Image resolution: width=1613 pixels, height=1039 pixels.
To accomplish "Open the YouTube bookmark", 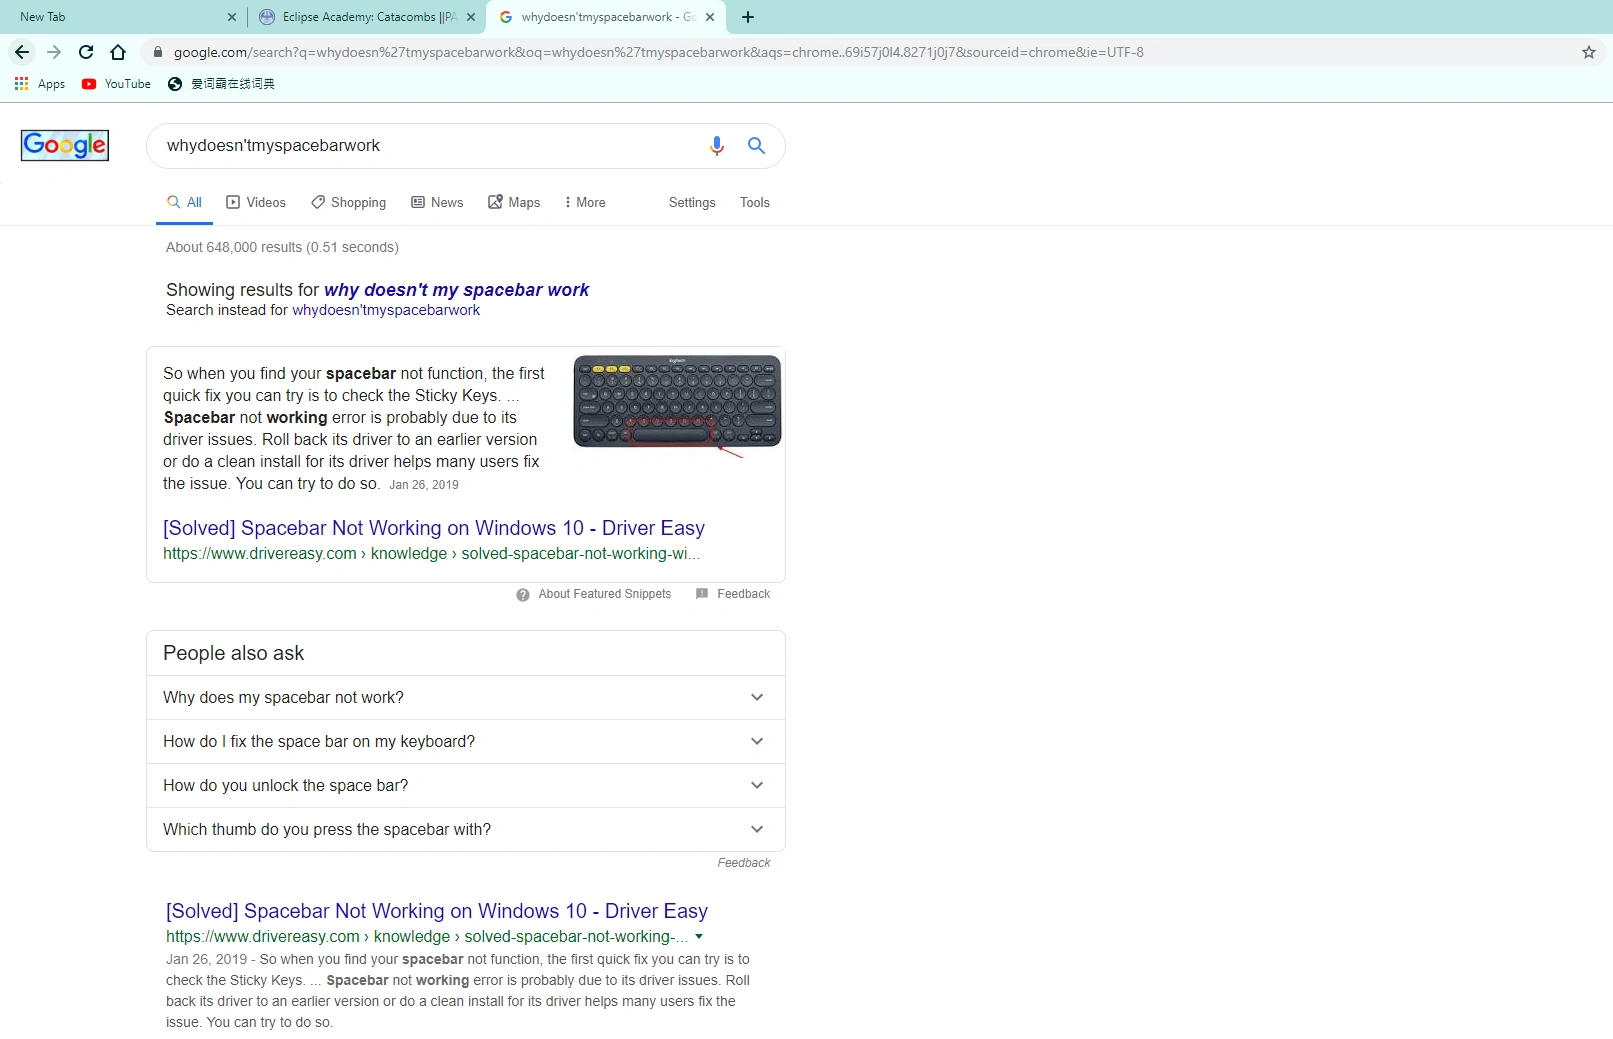I will pyautogui.click(x=117, y=84).
